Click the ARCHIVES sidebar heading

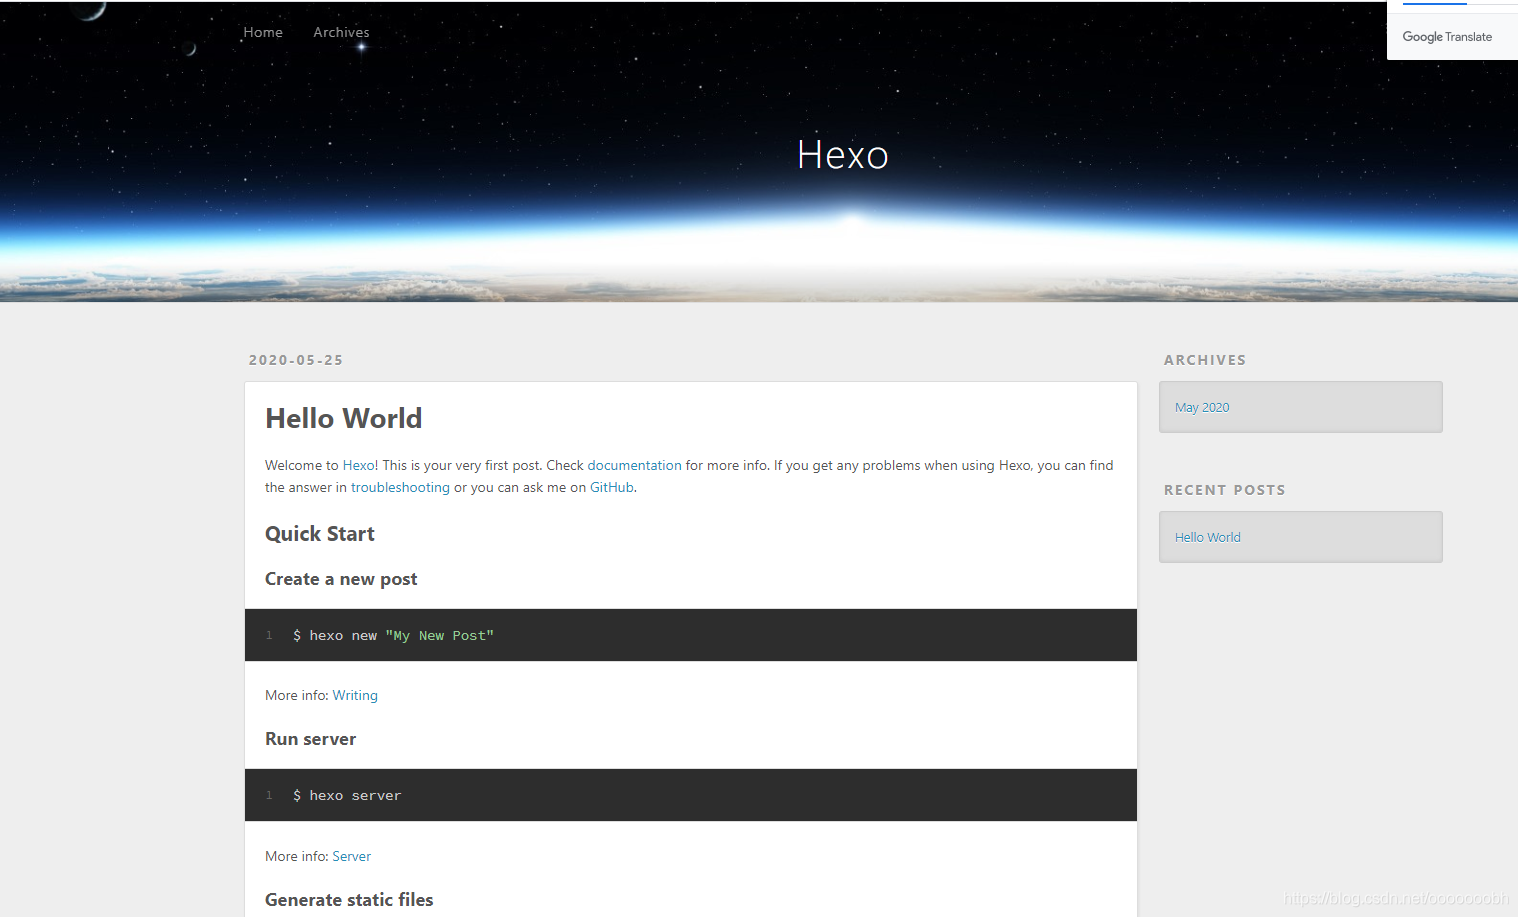coord(1205,360)
